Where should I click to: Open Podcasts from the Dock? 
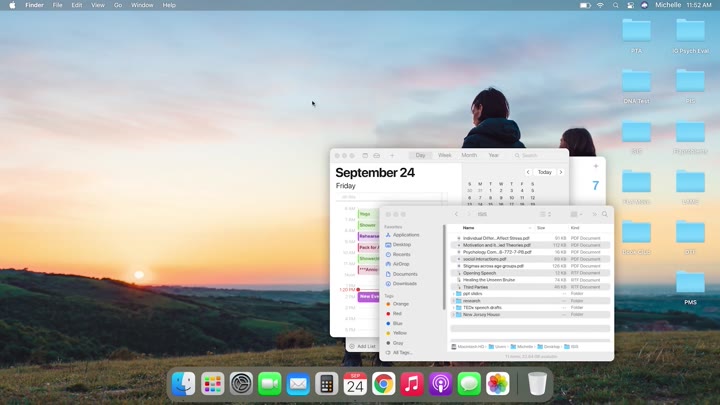pos(441,384)
